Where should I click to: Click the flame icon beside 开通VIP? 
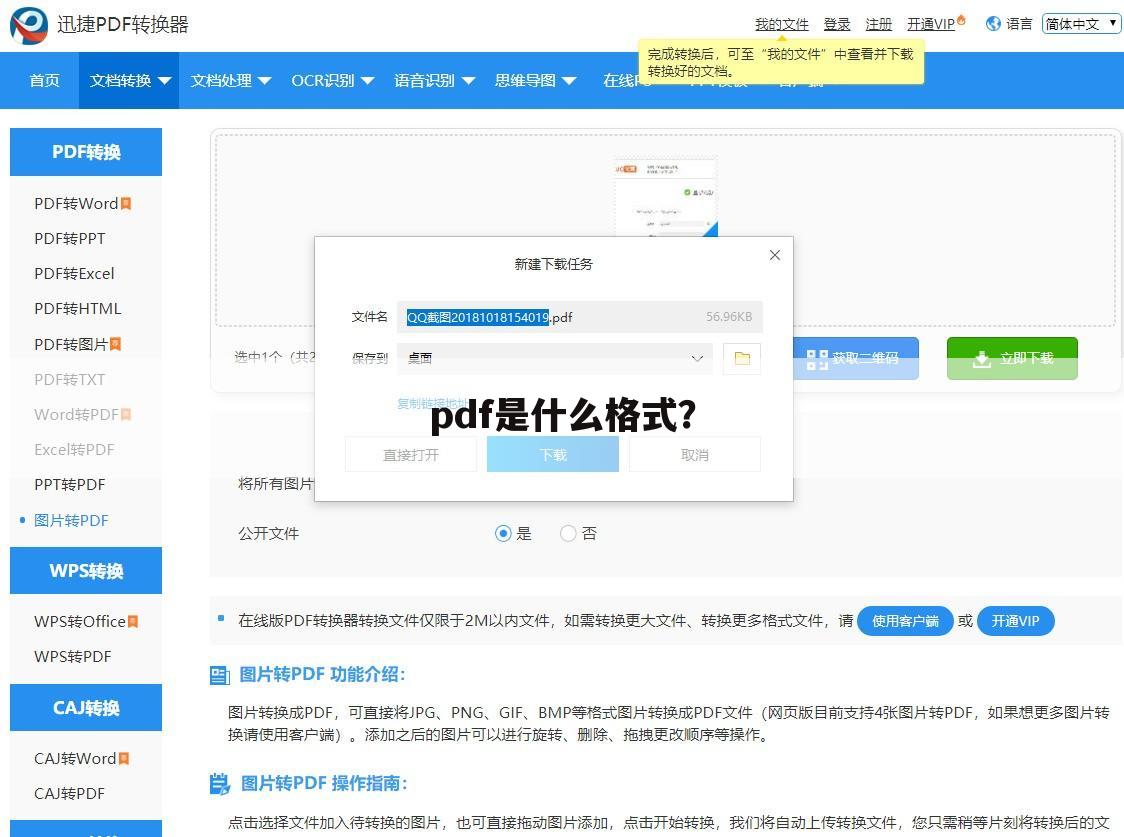pos(961,20)
